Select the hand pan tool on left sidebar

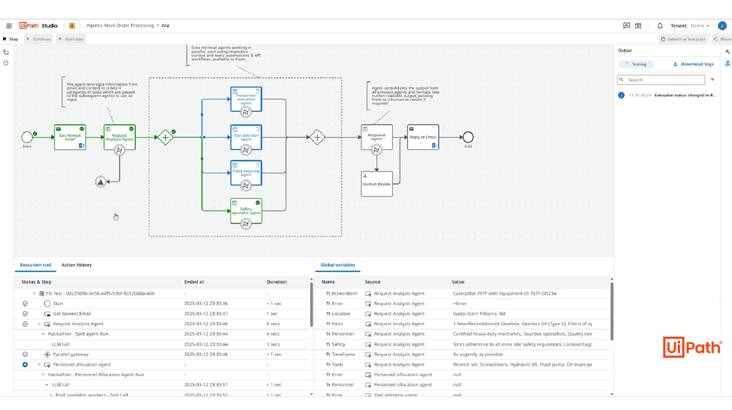tap(6, 52)
